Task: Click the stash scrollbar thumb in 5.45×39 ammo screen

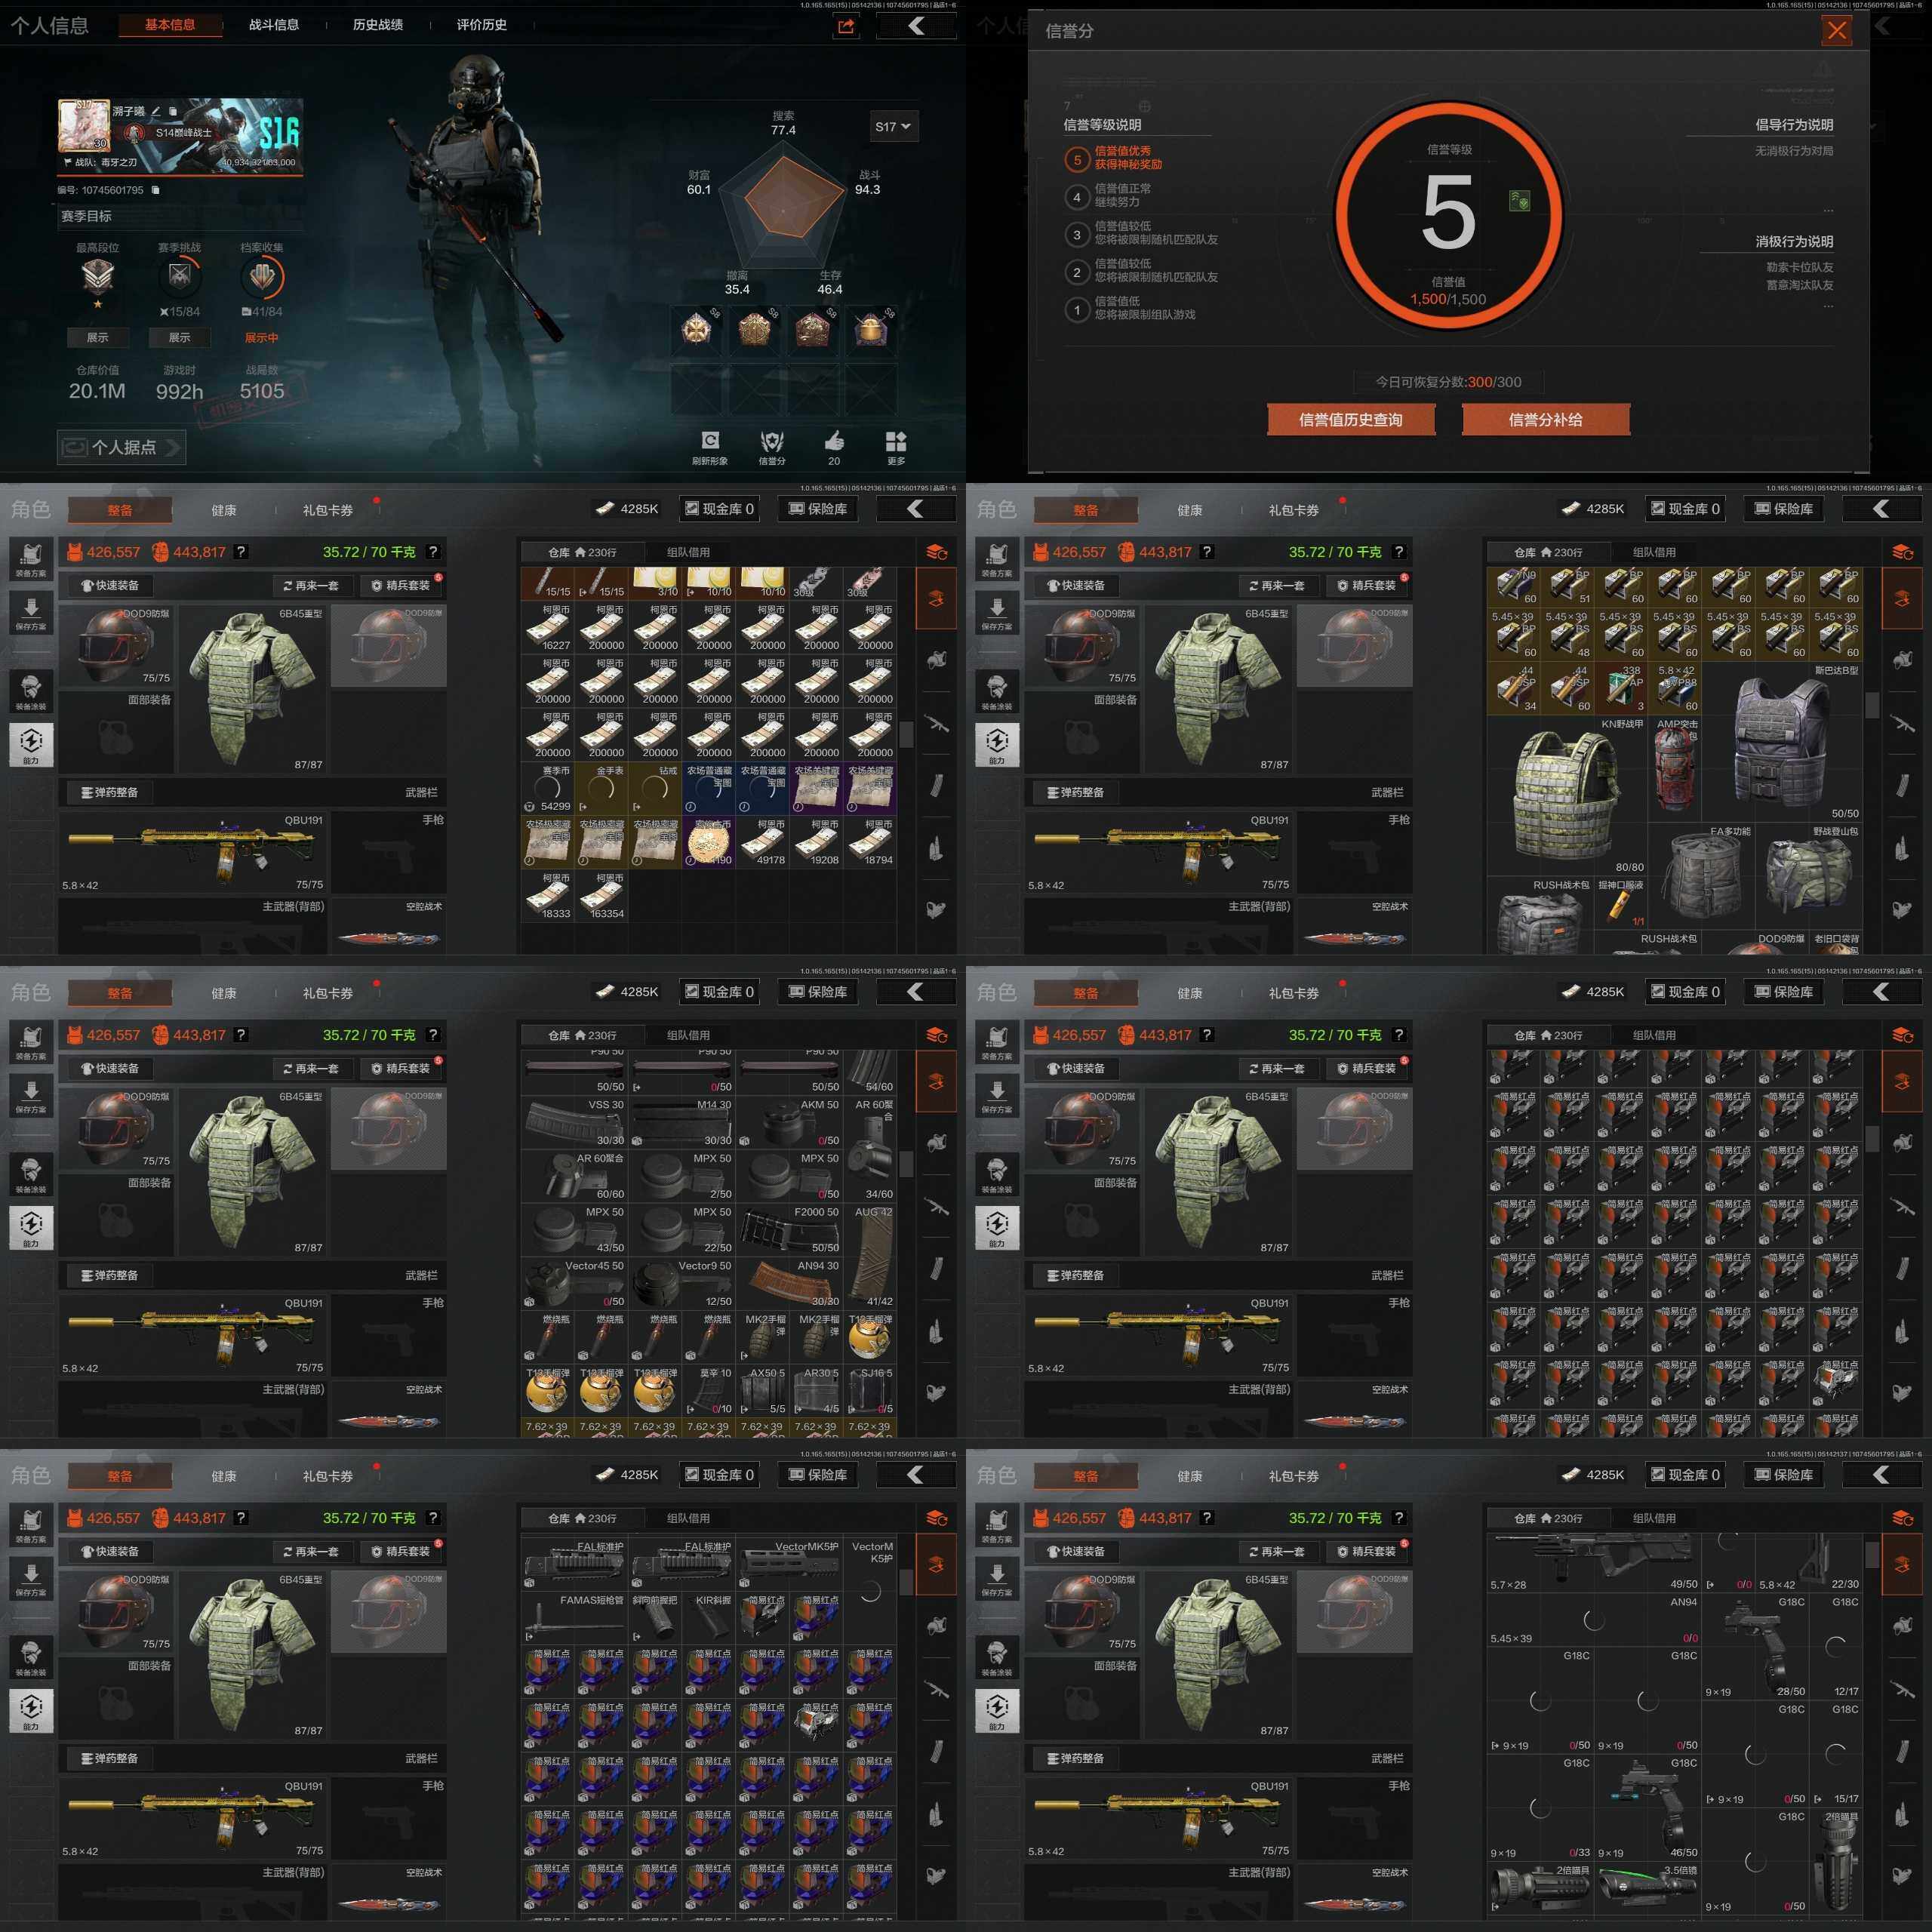Action: click(1872, 705)
